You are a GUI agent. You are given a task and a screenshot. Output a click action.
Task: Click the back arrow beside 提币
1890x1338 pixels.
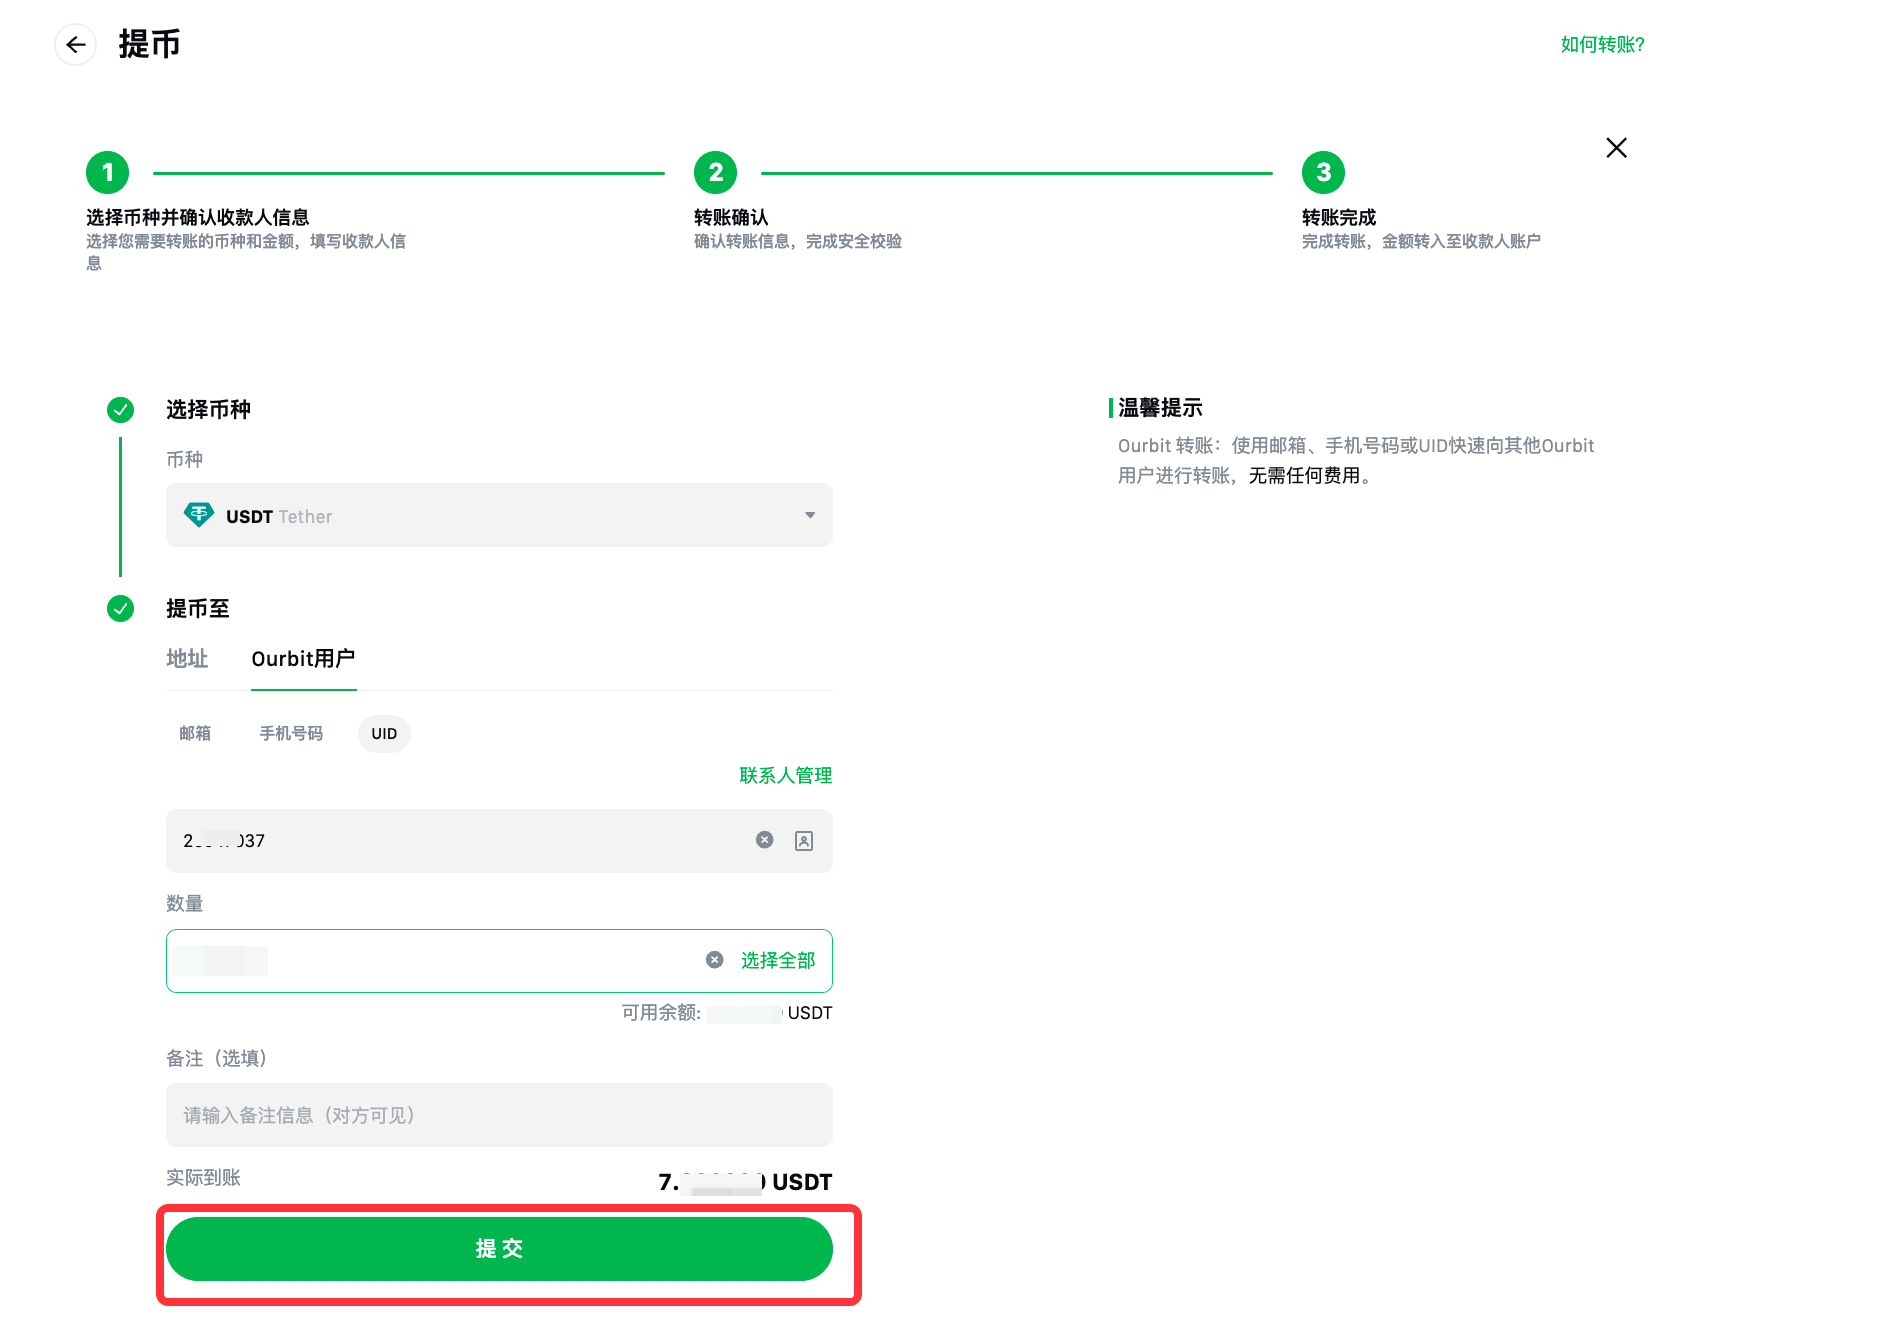point(75,45)
